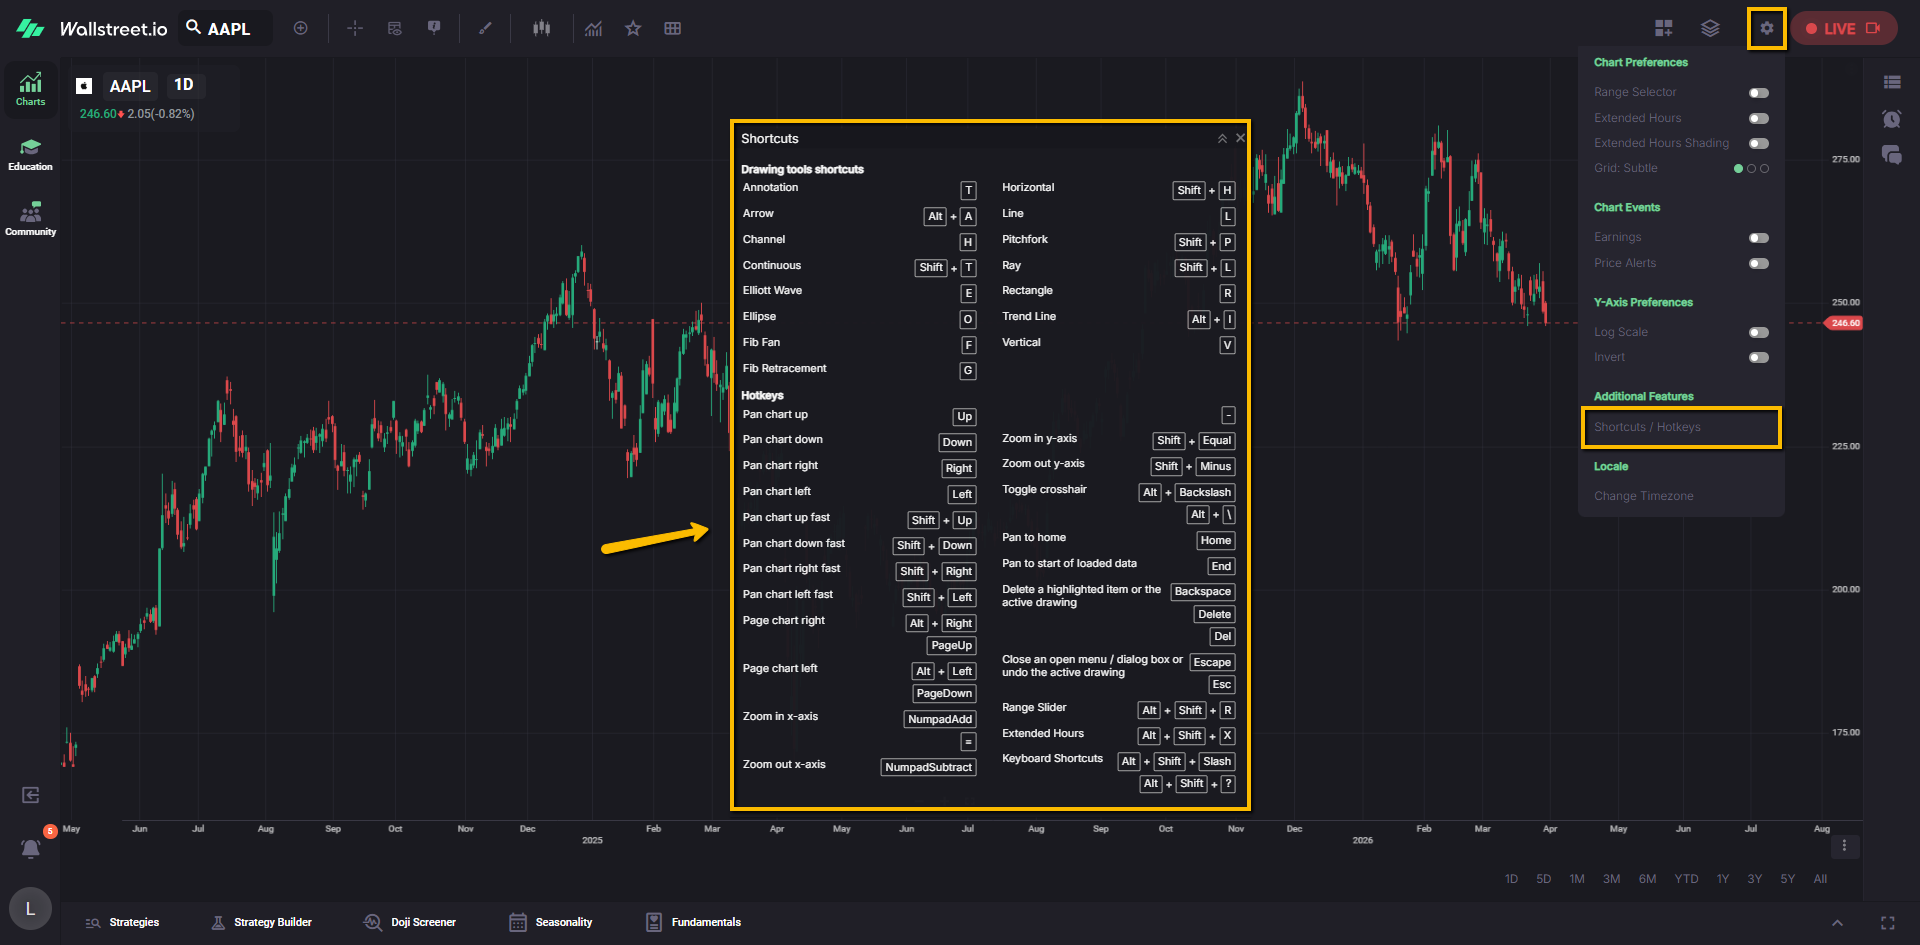Open the chat bubbles icon
The height and width of the screenshot is (945, 1920).
pyautogui.click(x=1891, y=155)
